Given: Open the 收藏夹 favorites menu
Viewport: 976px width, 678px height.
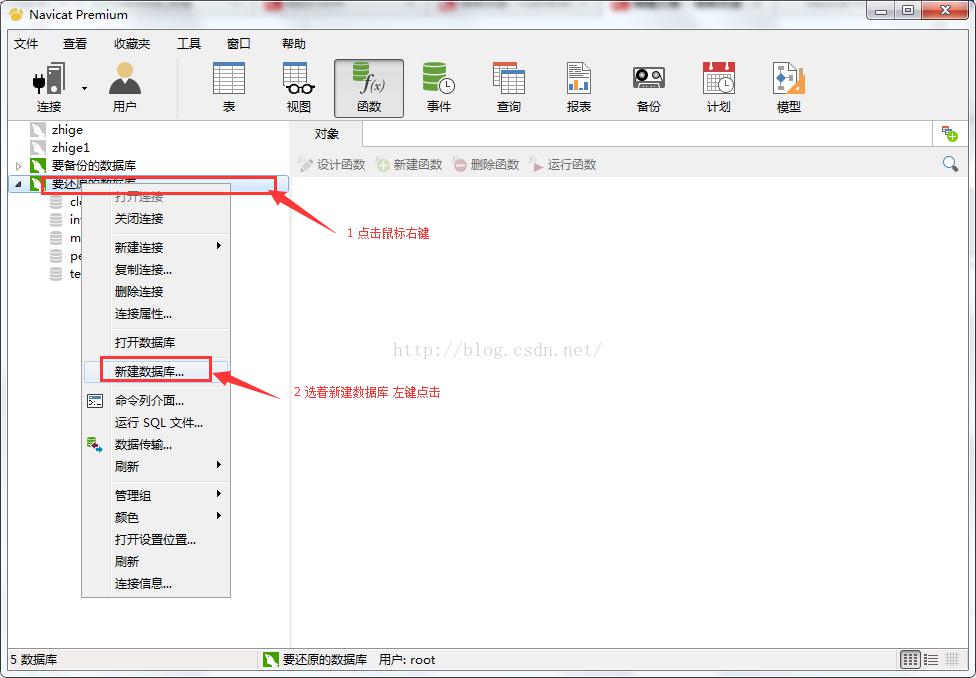Looking at the screenshot, I should click(x=132, y=44).
